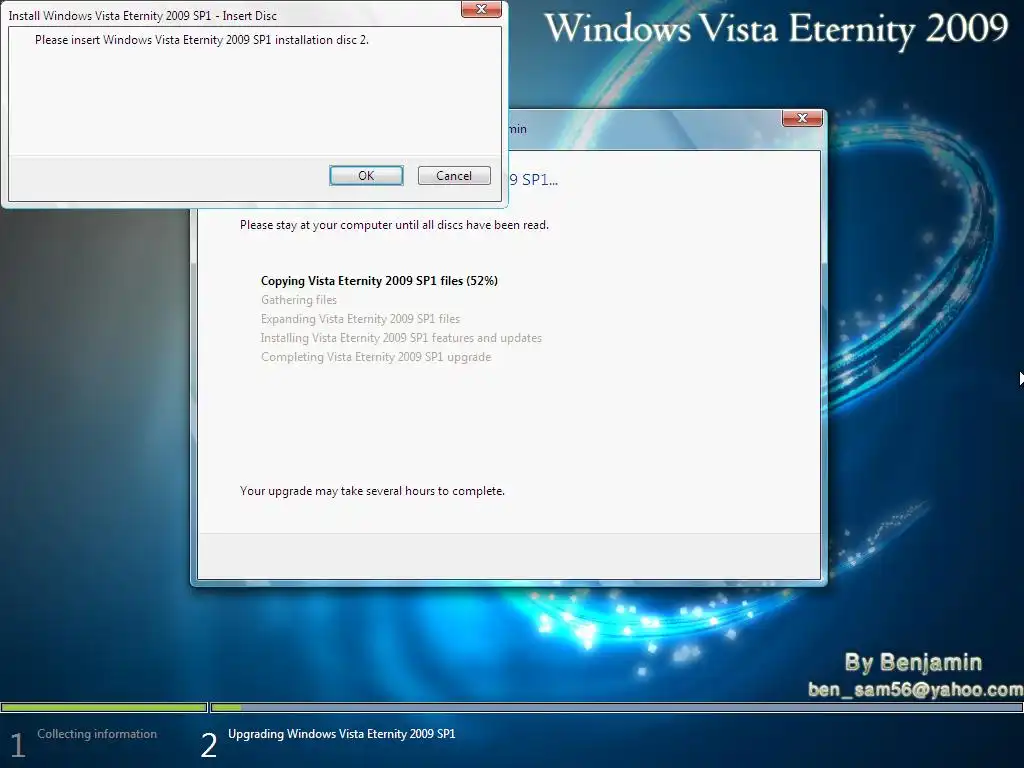1024x768 pixels.
Task: Click 'Upgrading Windows Vista Eternity 2009 SP1' stage label
Action: [x=342, y=734]
